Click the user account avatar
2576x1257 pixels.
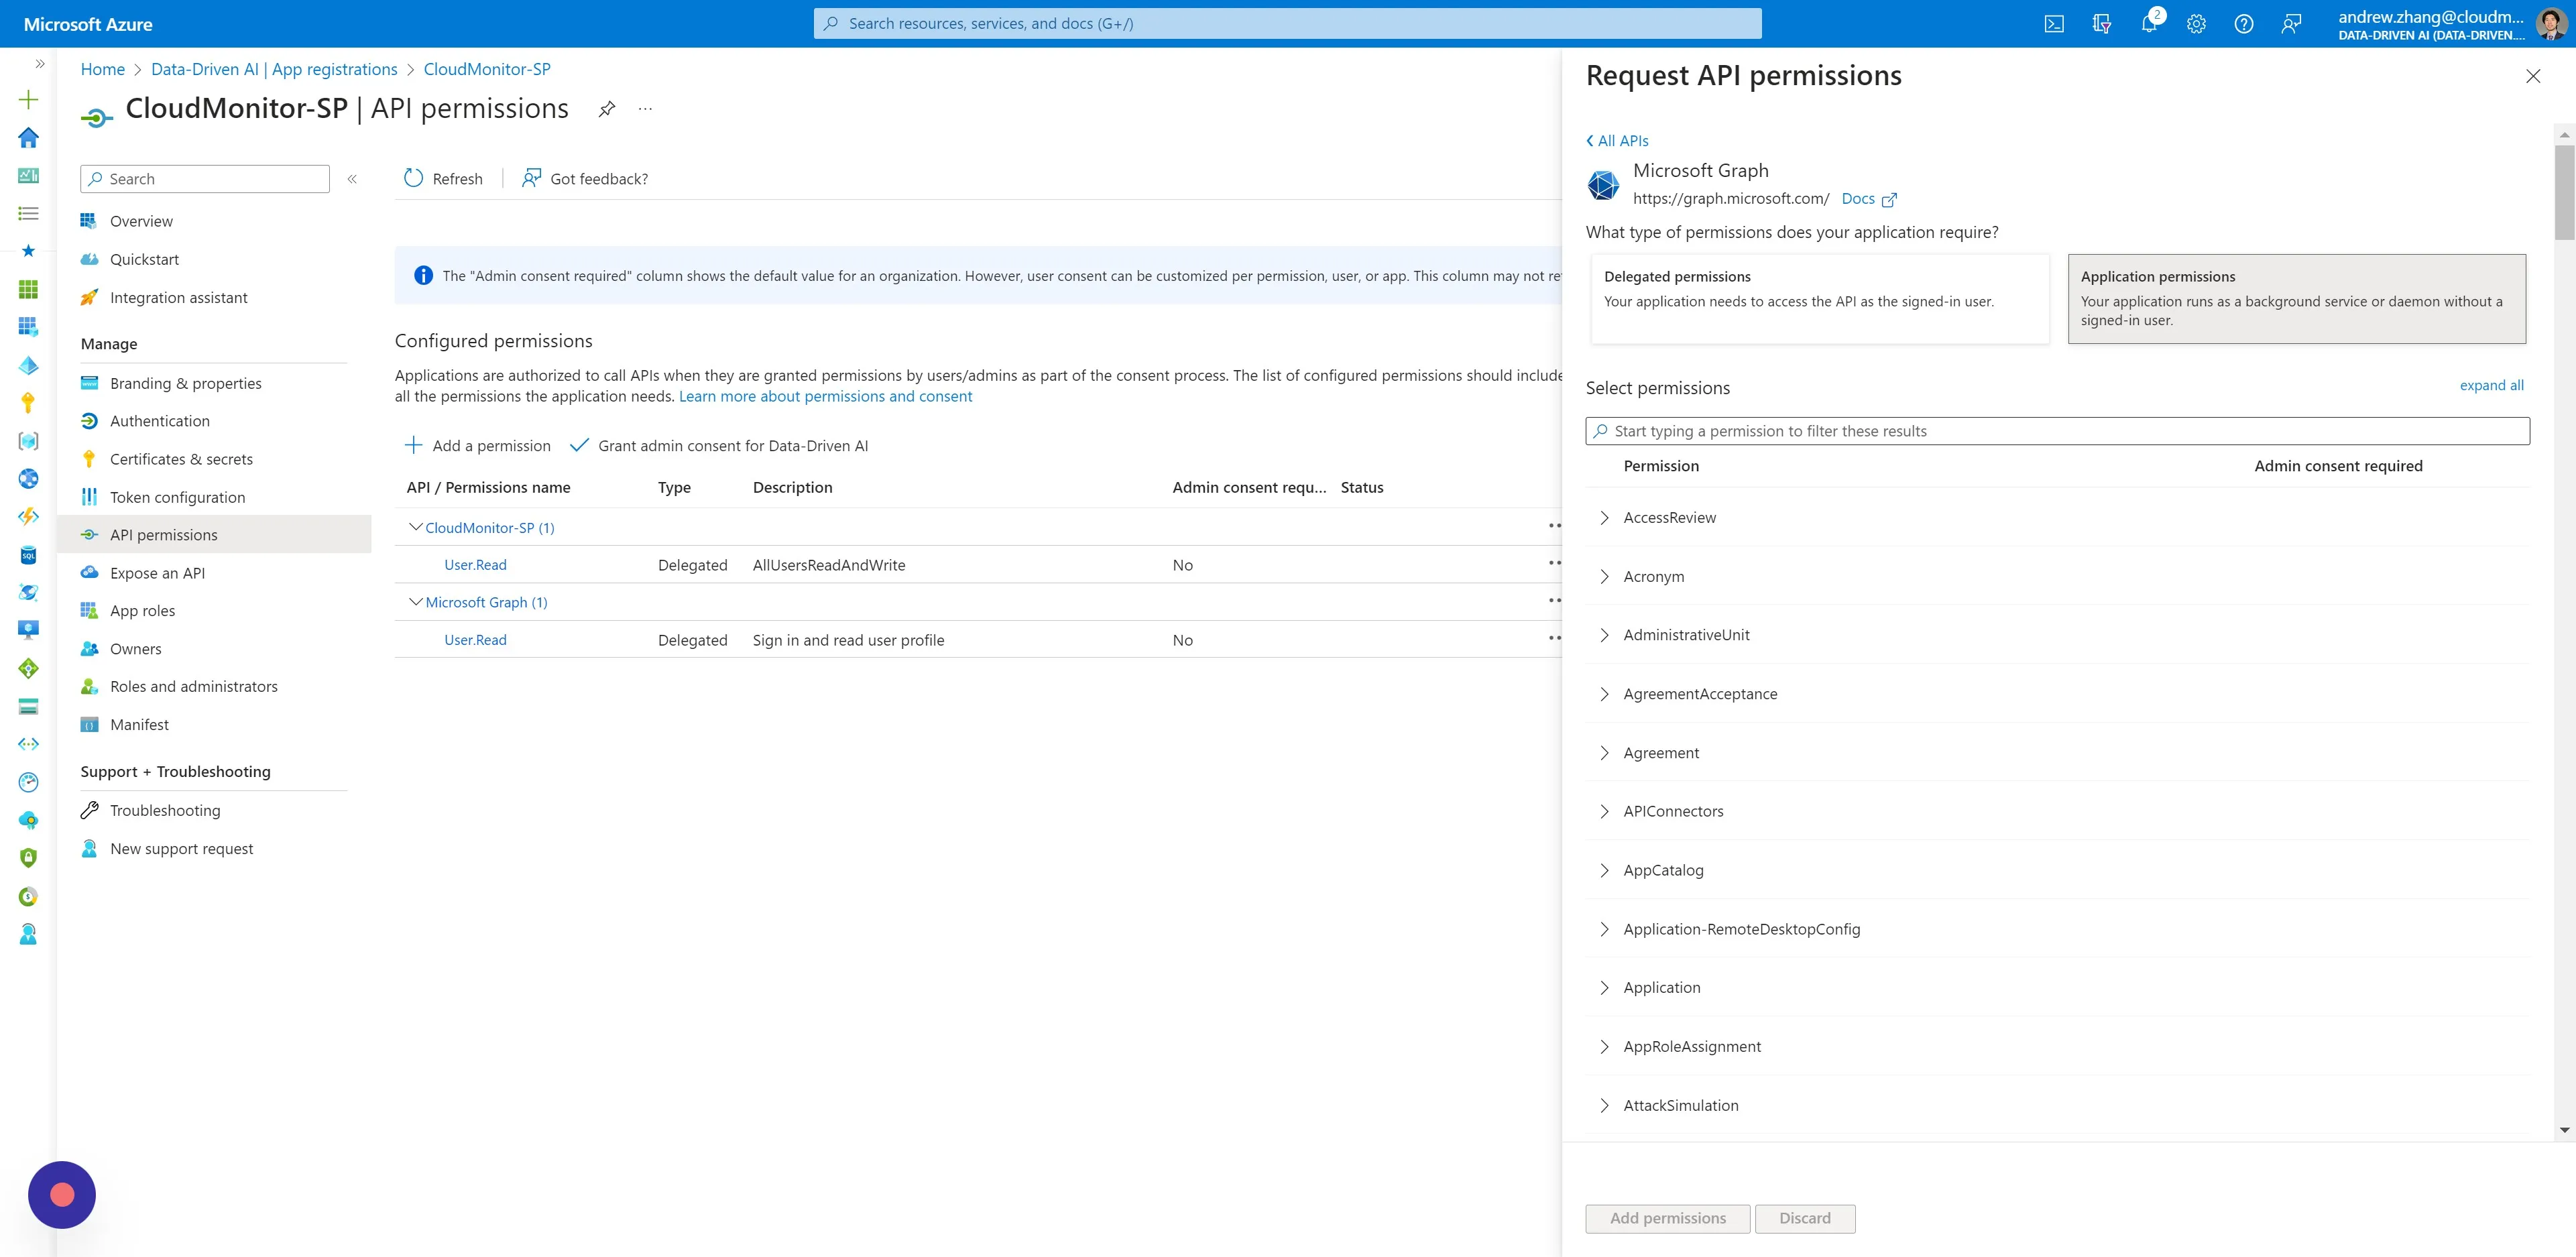coord(2551,24)
